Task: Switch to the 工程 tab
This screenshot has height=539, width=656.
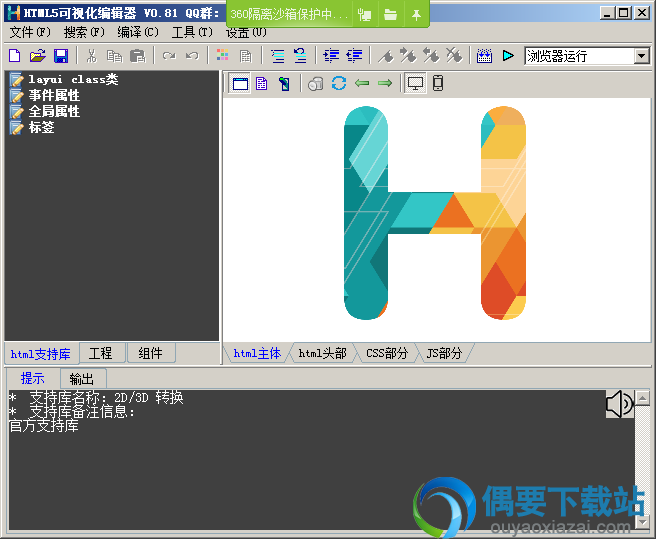Action: (102, 353)
